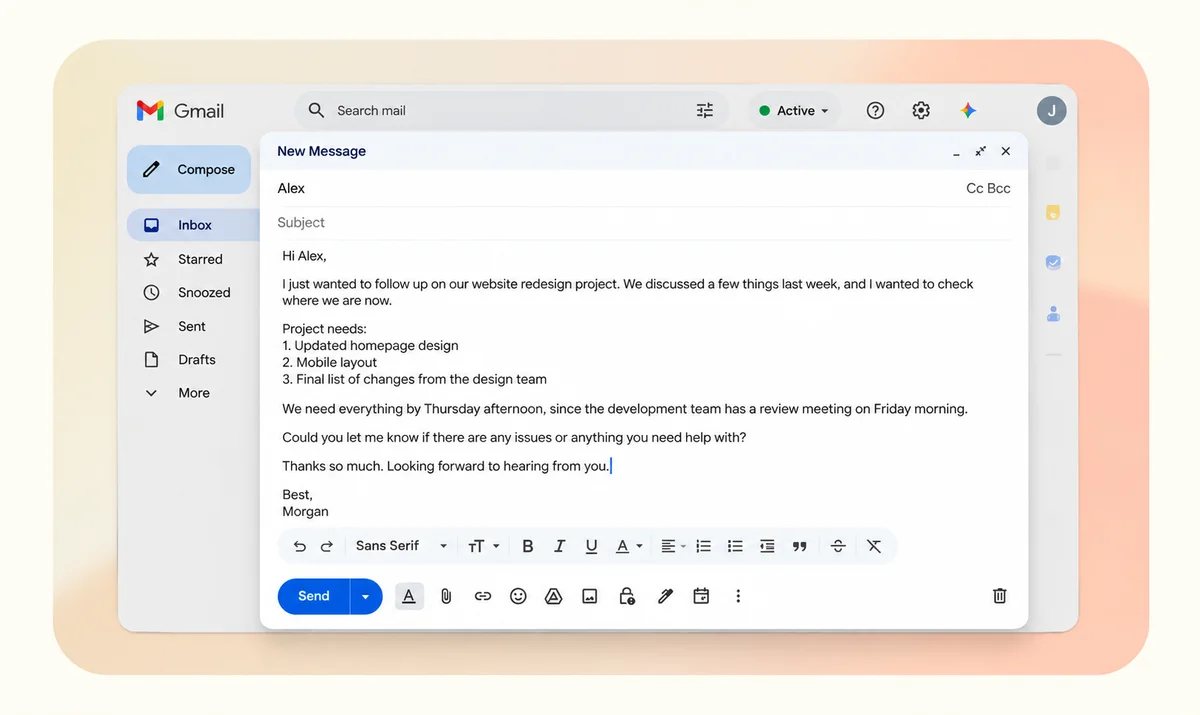
Task: Open the Help question mark icon
Action: pos(875,111)
